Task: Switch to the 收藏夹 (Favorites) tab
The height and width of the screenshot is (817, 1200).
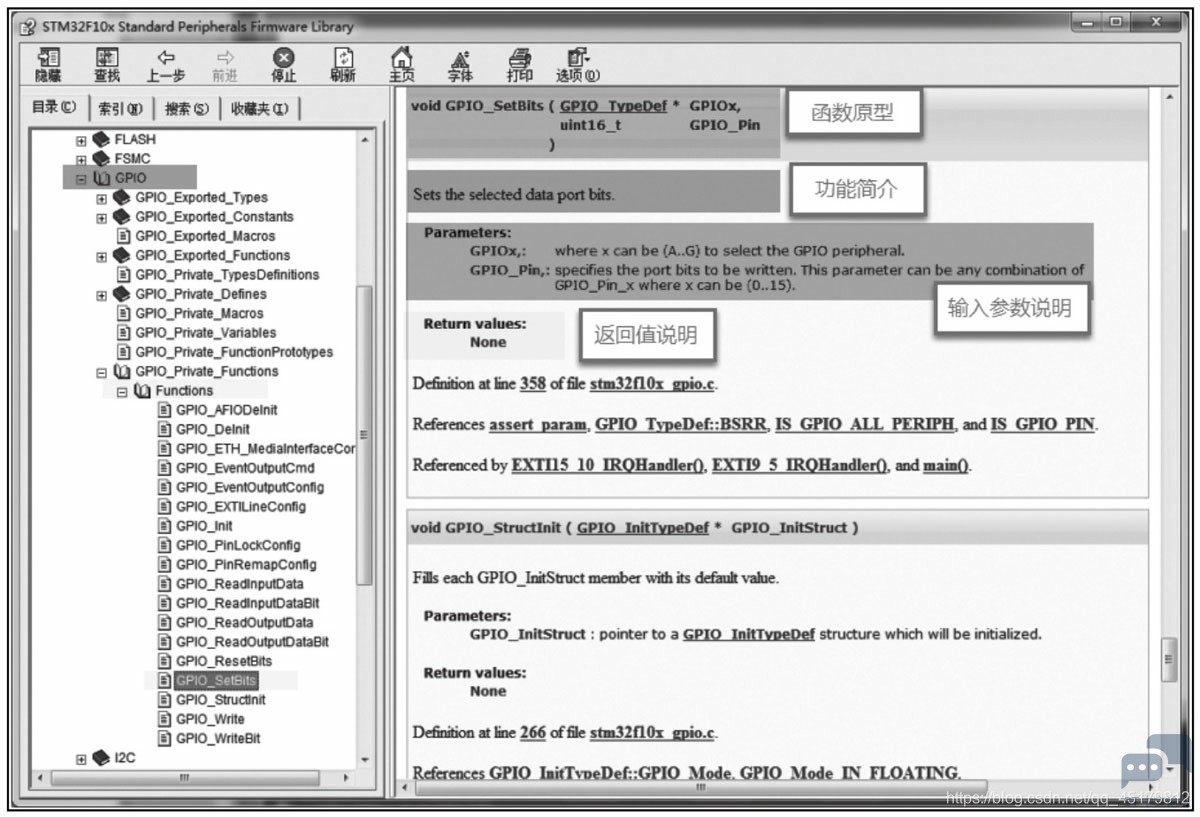Action: click(259, 109)
